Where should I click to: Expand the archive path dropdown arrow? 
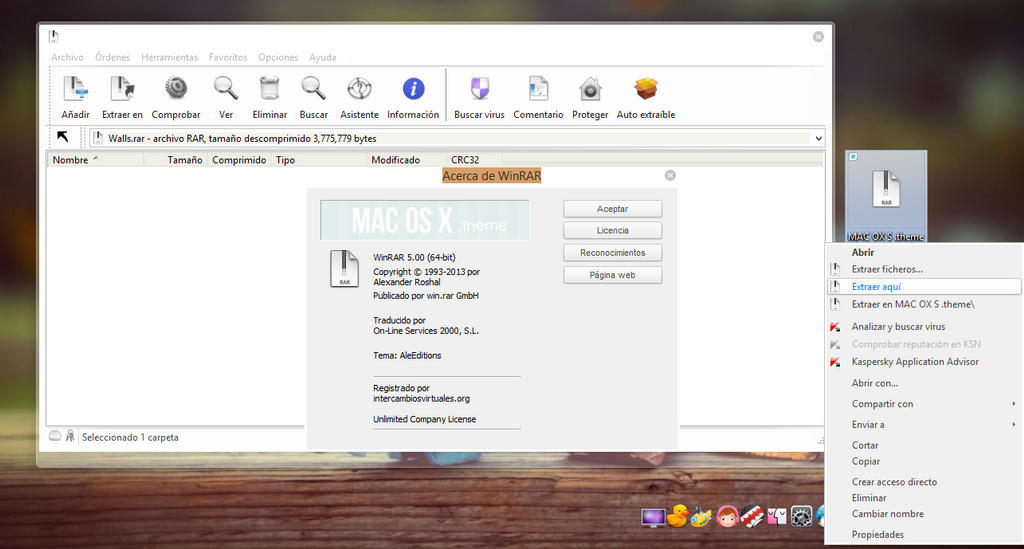click(818, 138)
